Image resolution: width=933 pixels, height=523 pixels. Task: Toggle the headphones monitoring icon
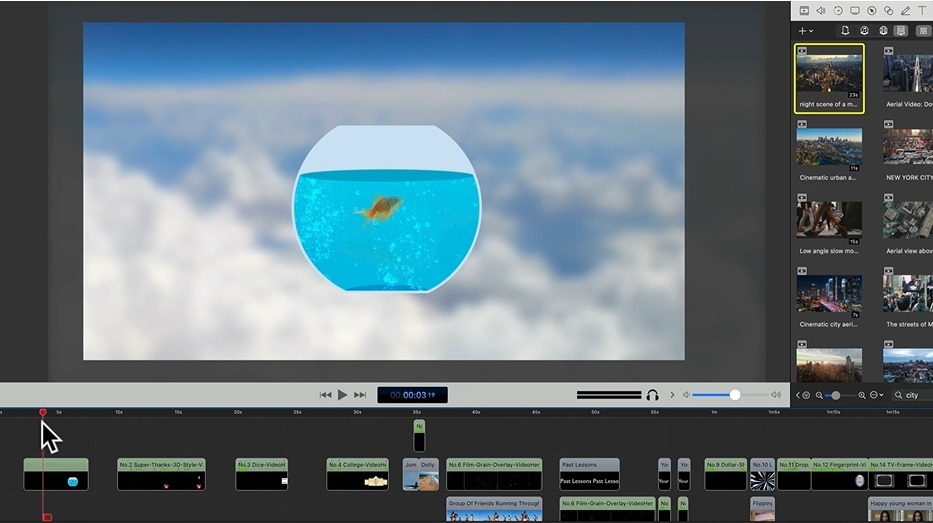click(x=653, y=395)
